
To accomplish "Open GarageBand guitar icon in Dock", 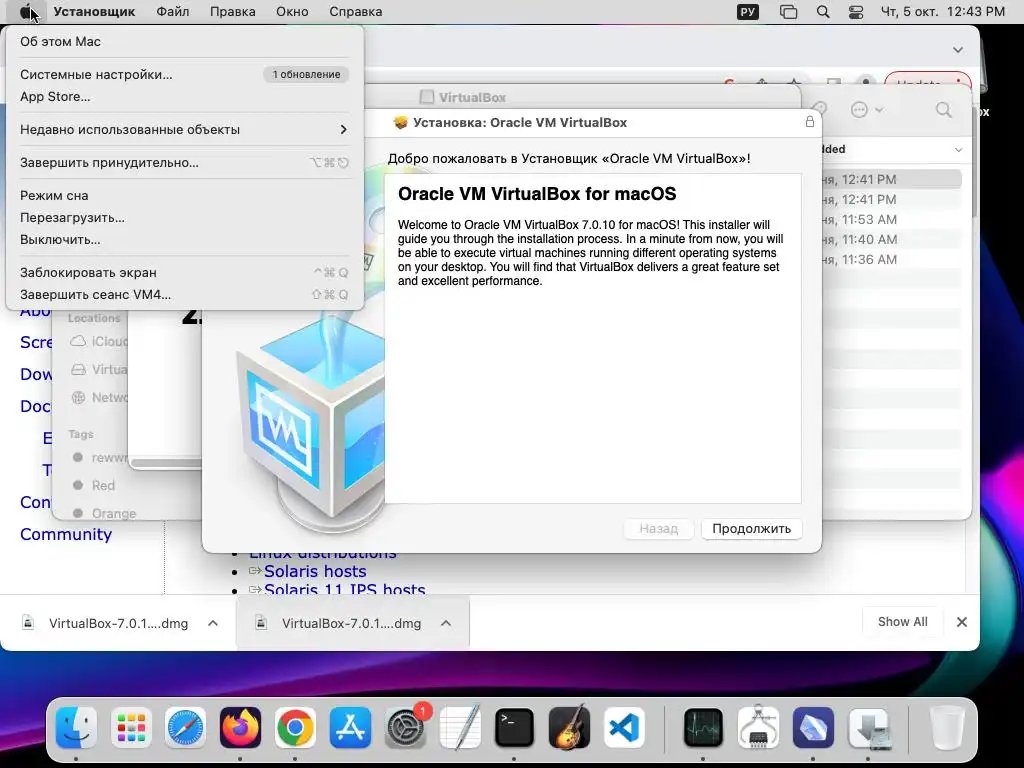I will pos(569,728).
